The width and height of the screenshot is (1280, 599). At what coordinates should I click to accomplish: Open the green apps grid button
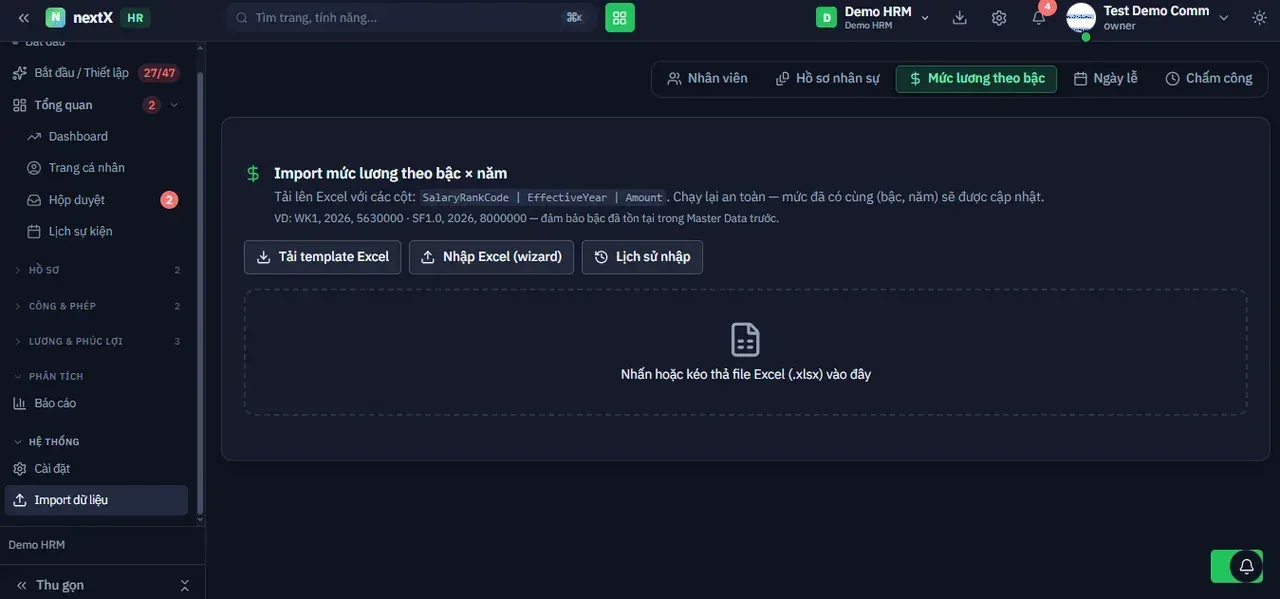click(x=620, y=17)
